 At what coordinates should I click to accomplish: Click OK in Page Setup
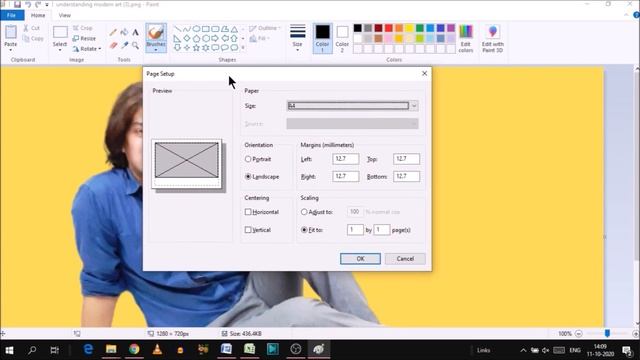pos(360,259)
